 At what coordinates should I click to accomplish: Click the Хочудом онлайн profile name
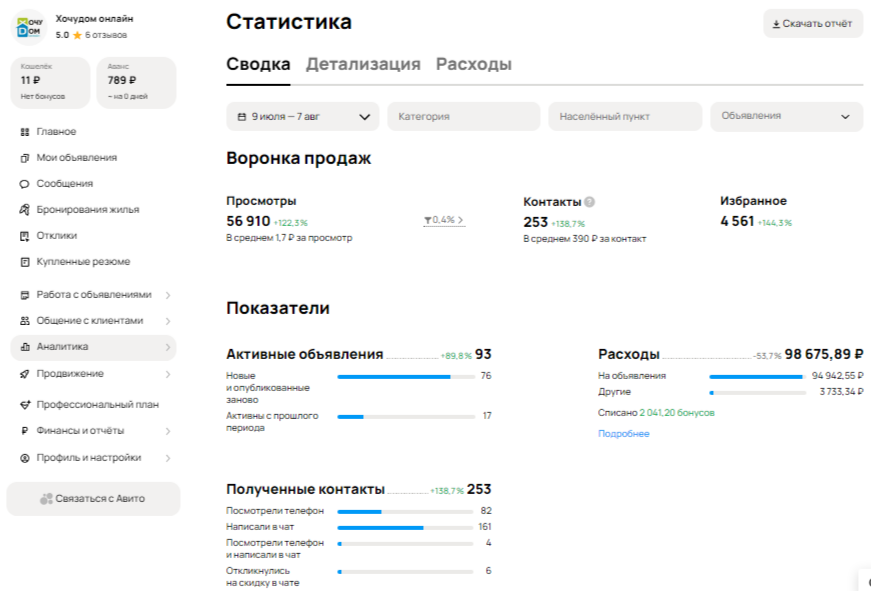pos(94,19)
